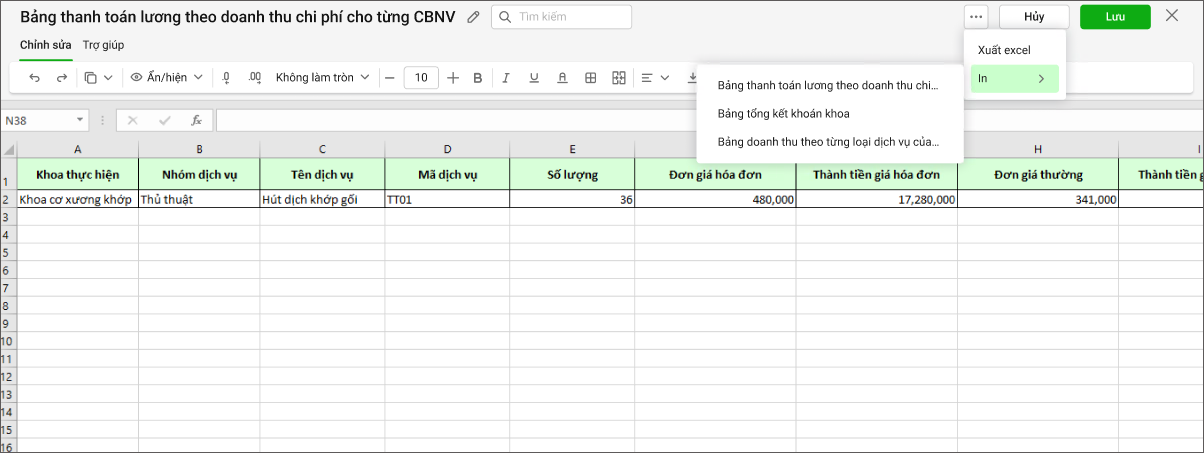Click the Lưu save button
The image size is (1204, 453).
click(x=1115, y=17)
